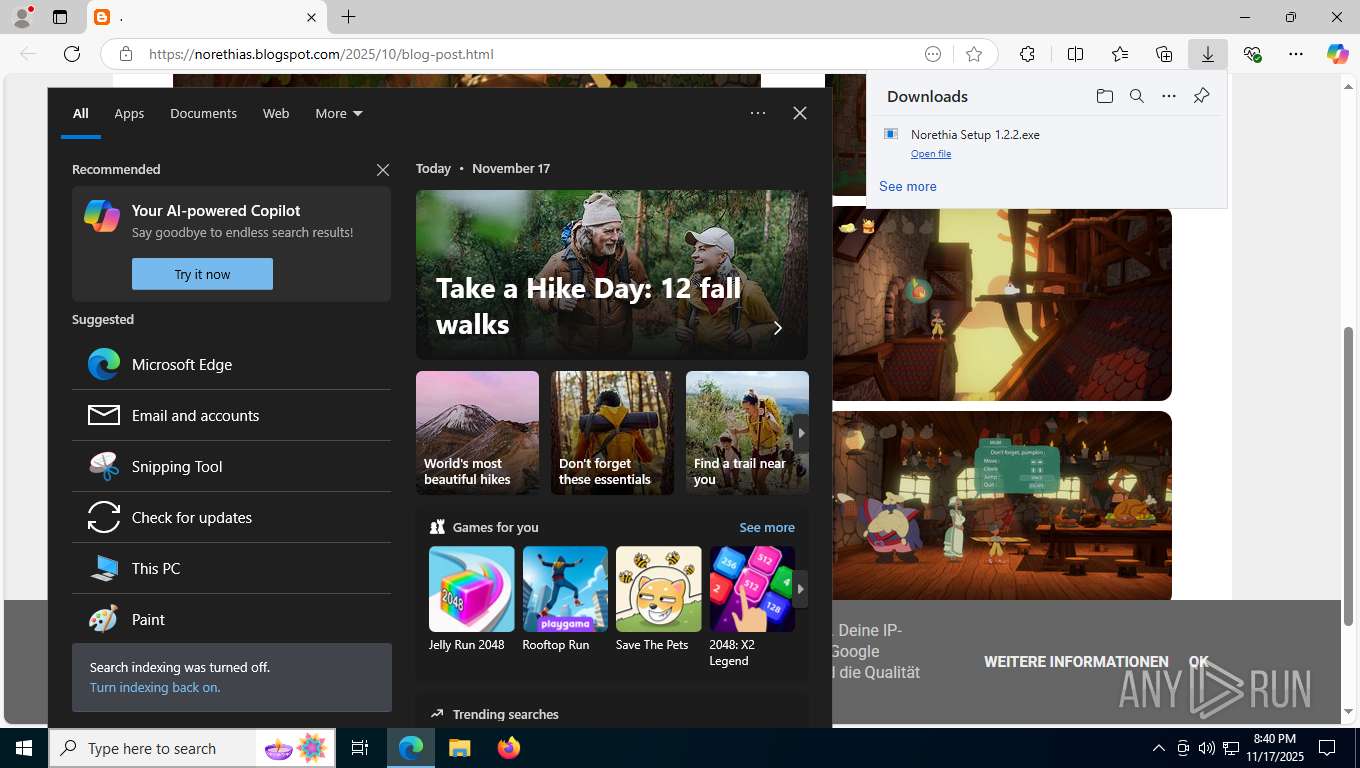Screen dimensions: 1360x768
Task: Open the Favorites list icon
Action: pyautogui.click(x=1119, y=54)
